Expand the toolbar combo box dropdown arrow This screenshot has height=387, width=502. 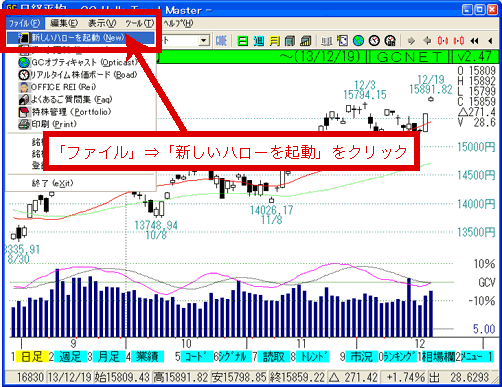click(203, 41)
